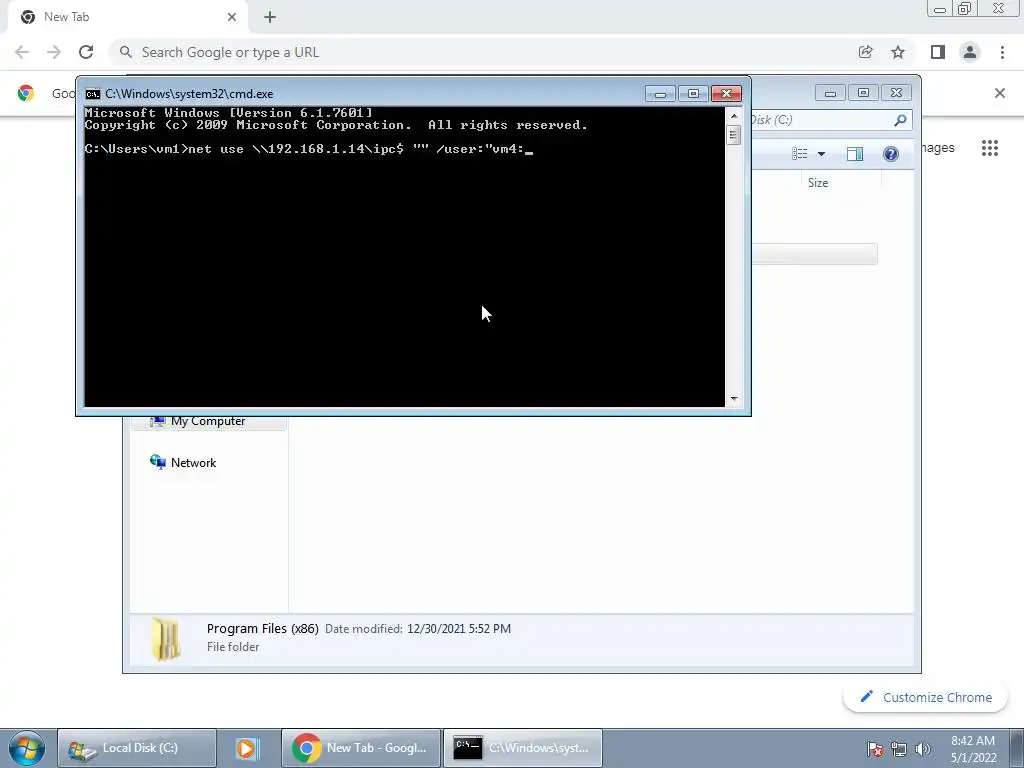Click the Chrome back arrow
Screen dimensions: 1024x768
22,52
